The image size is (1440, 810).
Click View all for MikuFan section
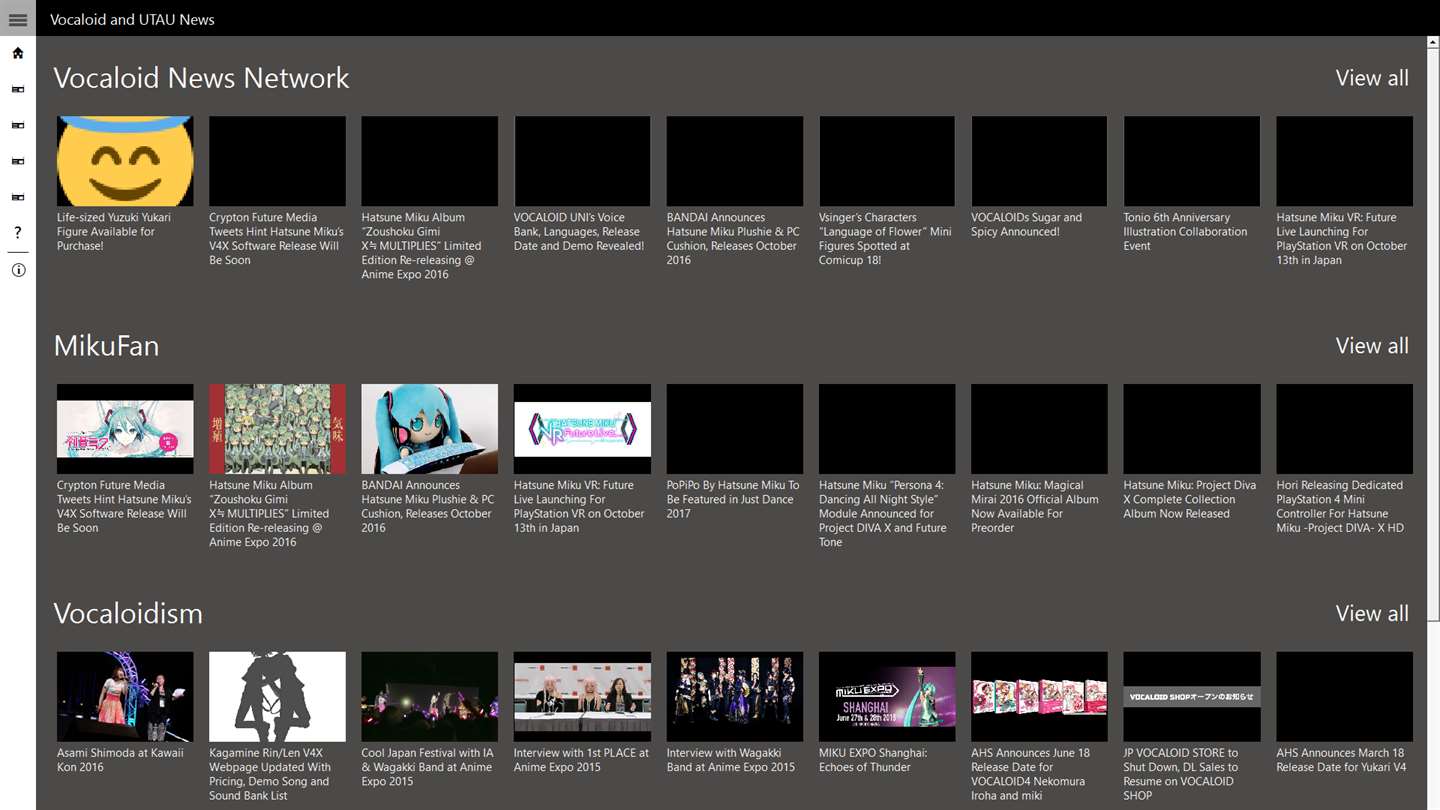click(1372, 346)
